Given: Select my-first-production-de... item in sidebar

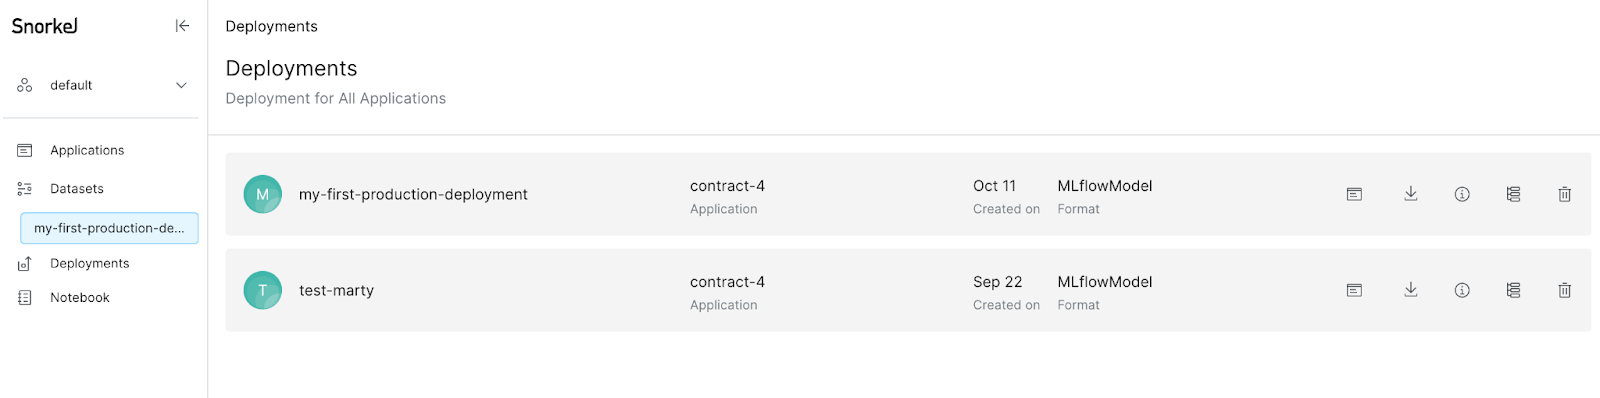Looking at the screenshot, I should coord(109,228).
